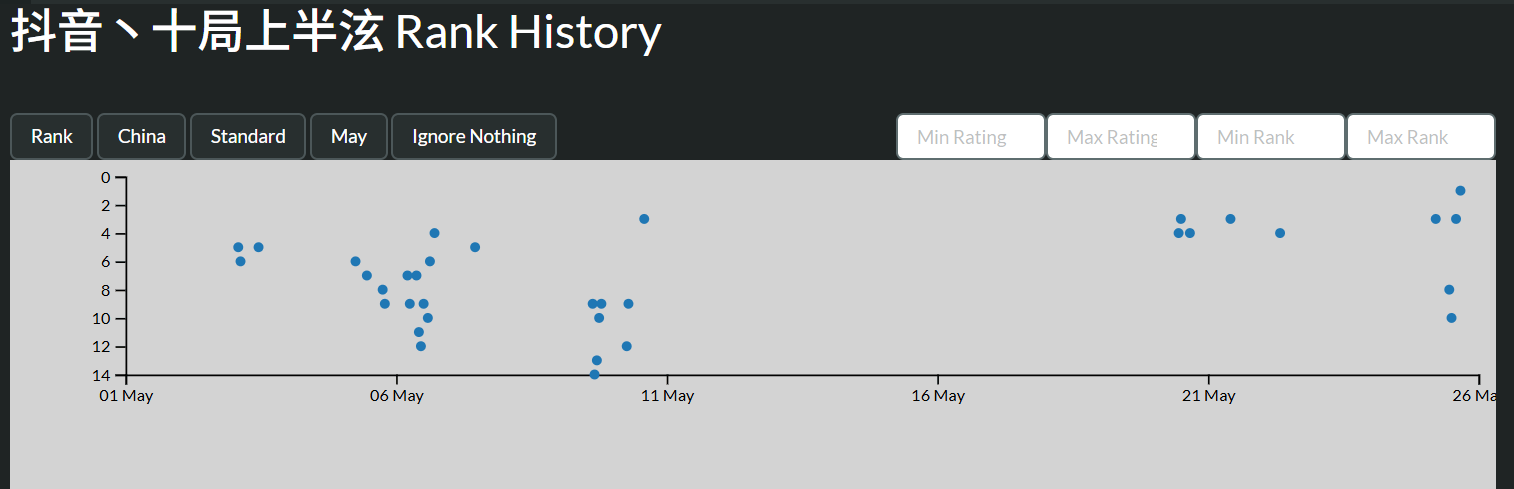Open the Rank metric dropdown
Image resolution: width=1514 pixels, height=489 pixels.
[x=51, y=137]
